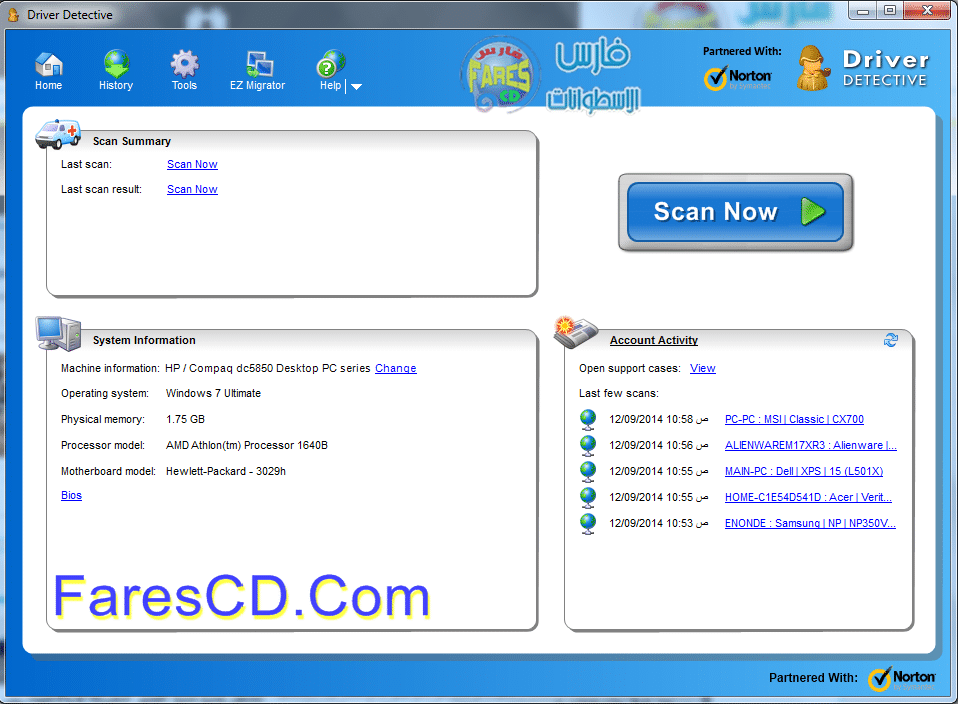
Task: Select the History menu label
Action: 116,86
